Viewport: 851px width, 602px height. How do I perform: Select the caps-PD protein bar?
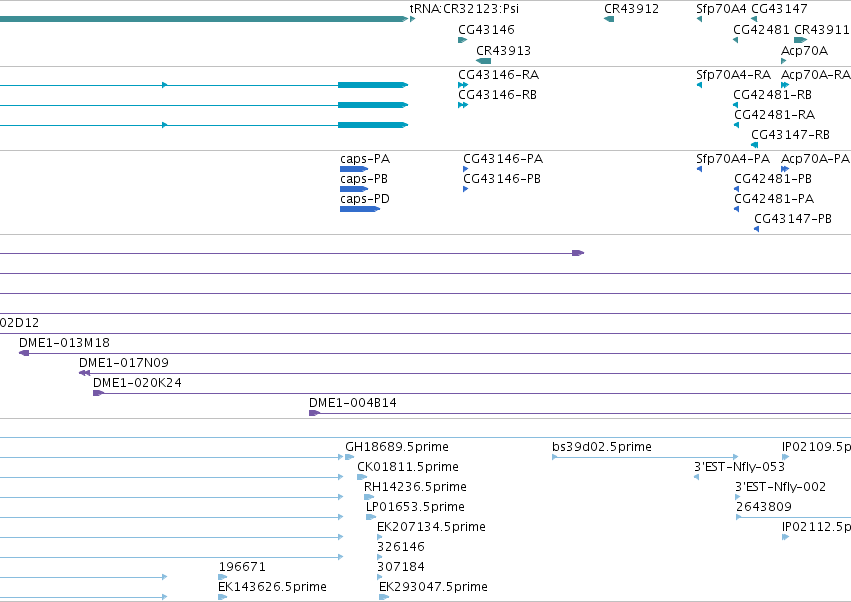tap(360, 209)
